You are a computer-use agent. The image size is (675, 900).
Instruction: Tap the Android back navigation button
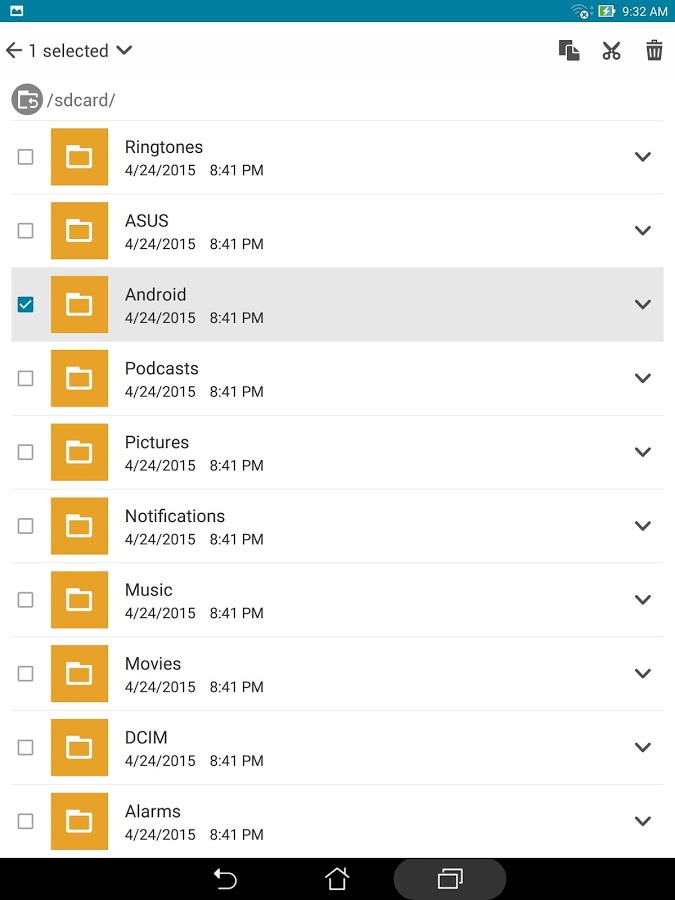225,878
